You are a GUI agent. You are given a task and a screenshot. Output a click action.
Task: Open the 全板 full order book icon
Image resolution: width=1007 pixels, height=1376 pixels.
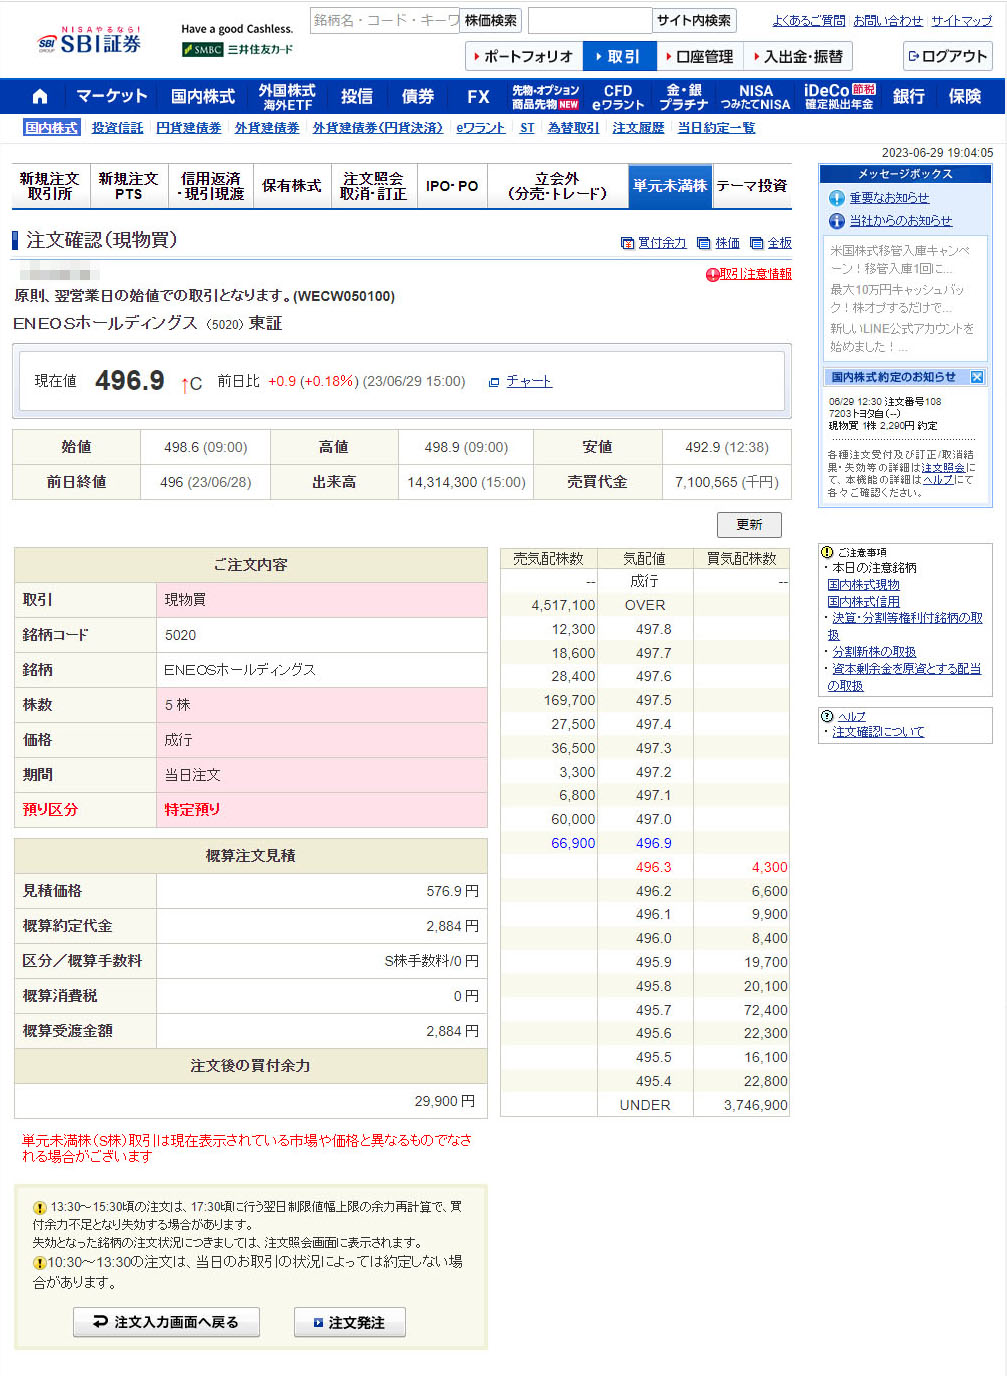[757, 243]
